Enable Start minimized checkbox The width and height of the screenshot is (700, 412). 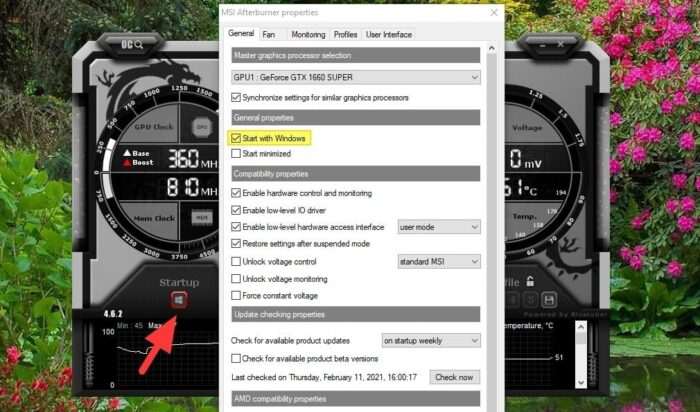pyautogui.click(x=236, y=154)
